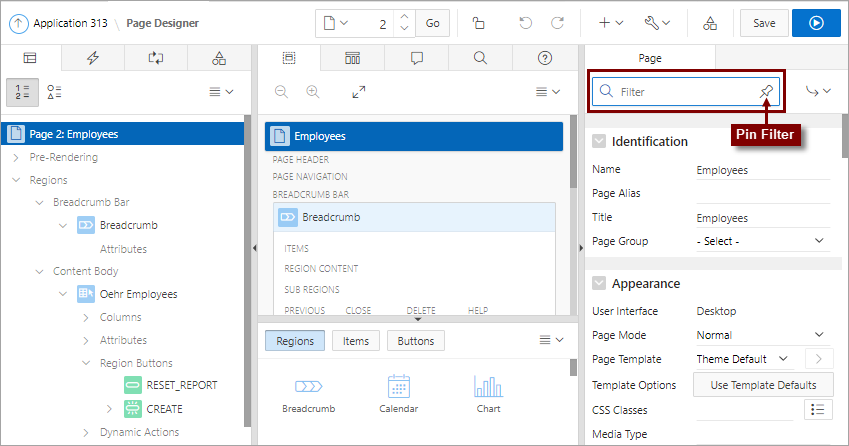
Task: Collapse the Breadcrumb region node
Action: [x=63, y=225]
